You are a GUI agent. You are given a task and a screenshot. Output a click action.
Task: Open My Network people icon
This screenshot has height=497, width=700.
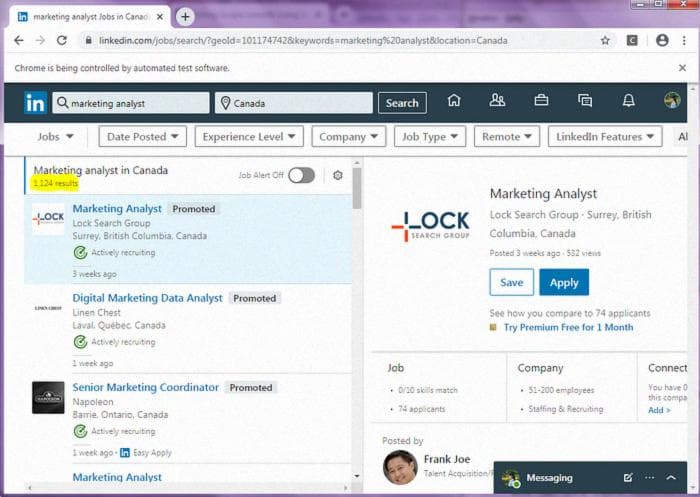click(497, 100)
